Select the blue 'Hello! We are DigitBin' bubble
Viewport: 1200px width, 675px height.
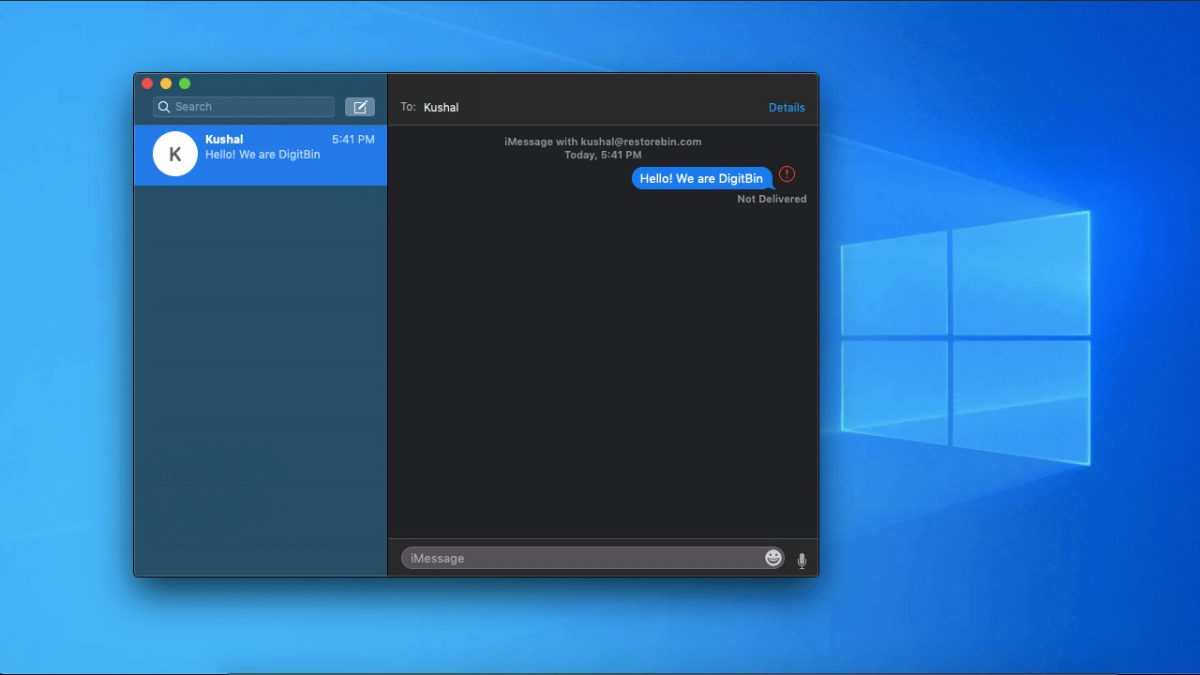(701, 178)
